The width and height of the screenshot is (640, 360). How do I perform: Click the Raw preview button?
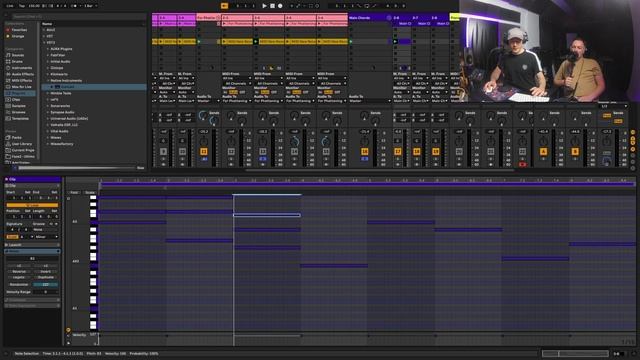tap(140, 168)
